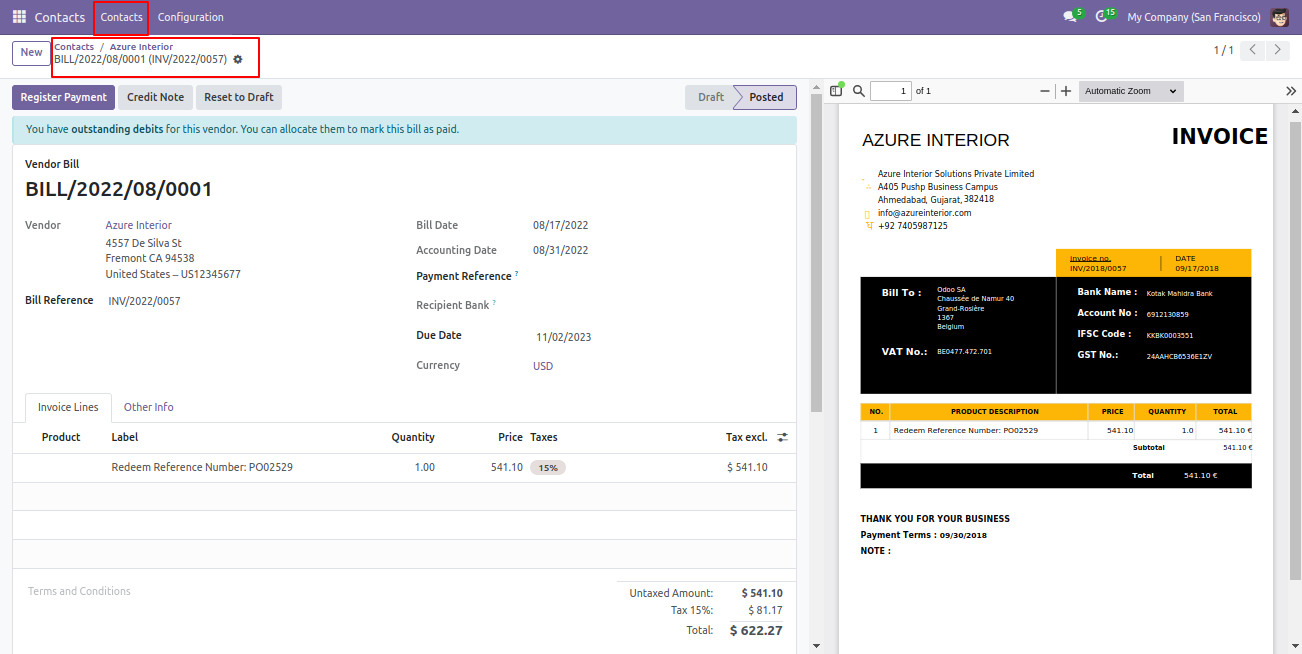Open PDF viewer tools double-arrow menu
1302x654 pixels.
(x=1290, y=91)
